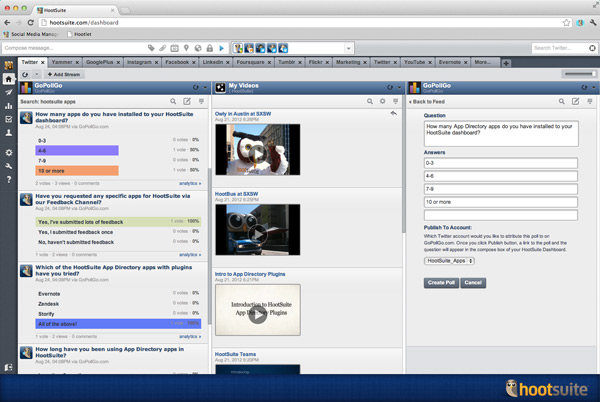Click compose poll icon in right GoPollGo stream

point(576,101)
